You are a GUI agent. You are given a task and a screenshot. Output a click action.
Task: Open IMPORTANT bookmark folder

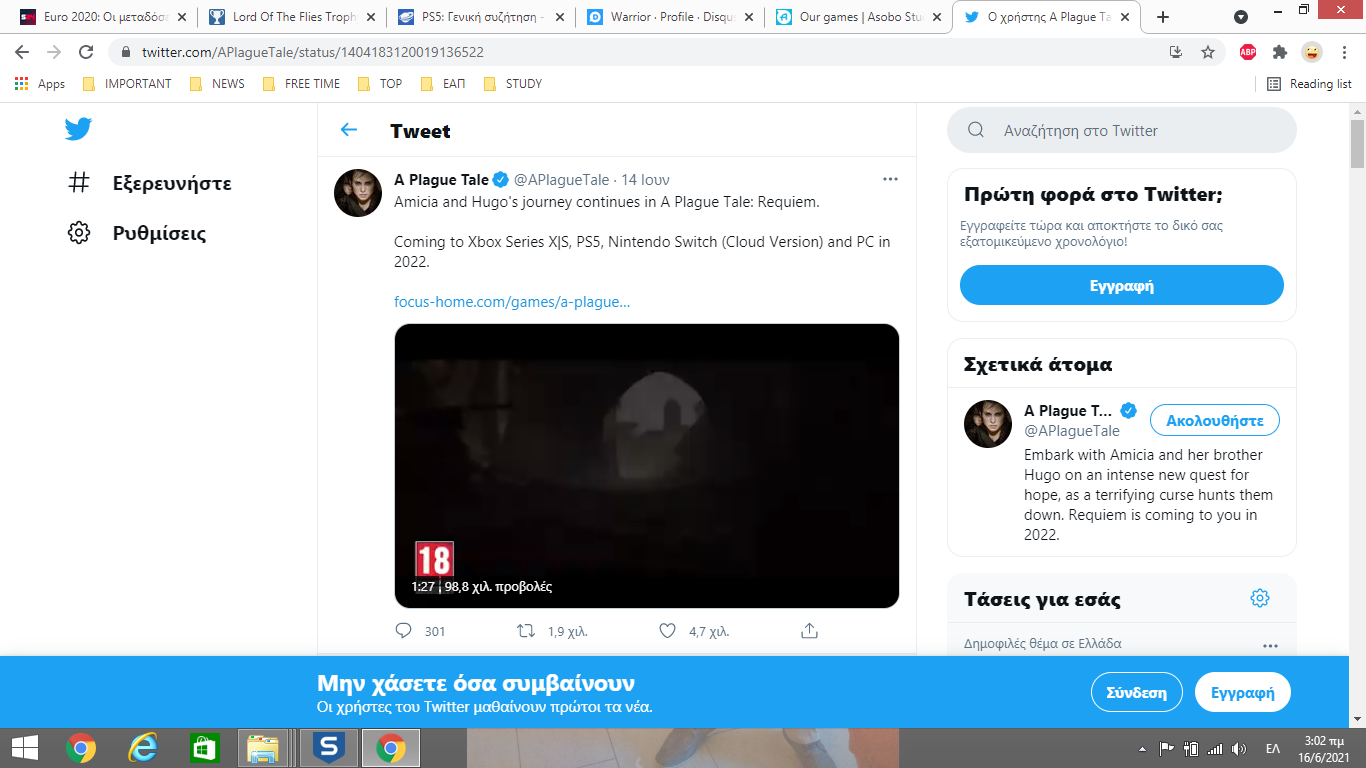pos(127,84)
